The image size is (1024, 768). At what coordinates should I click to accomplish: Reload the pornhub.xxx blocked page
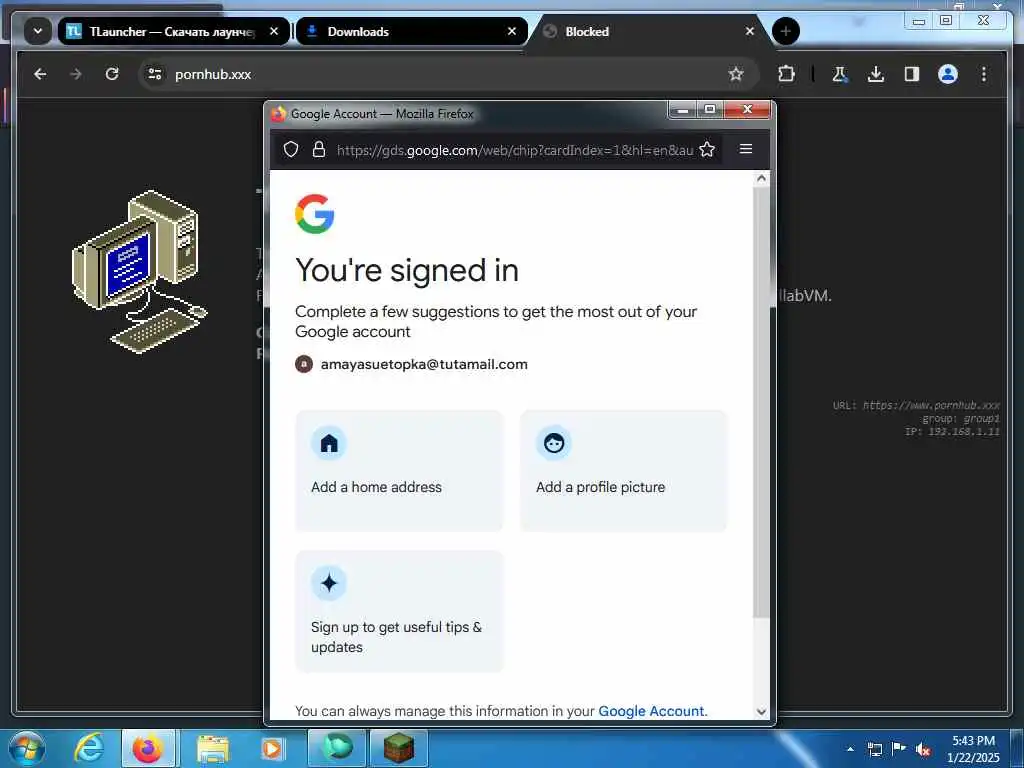tap(112, 74)
